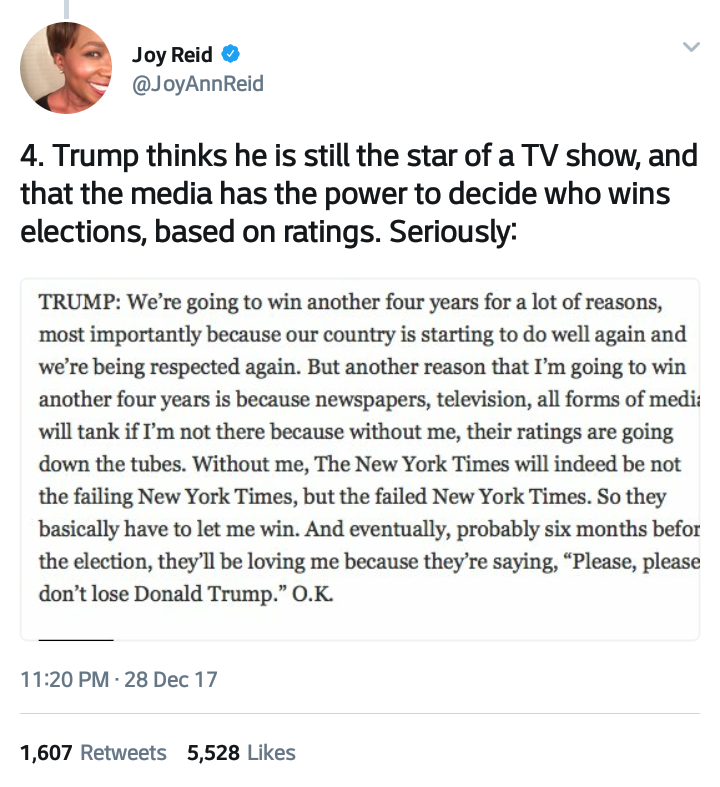Open the embedded Trump quote image
720x787 pixels.
[360, 458]
